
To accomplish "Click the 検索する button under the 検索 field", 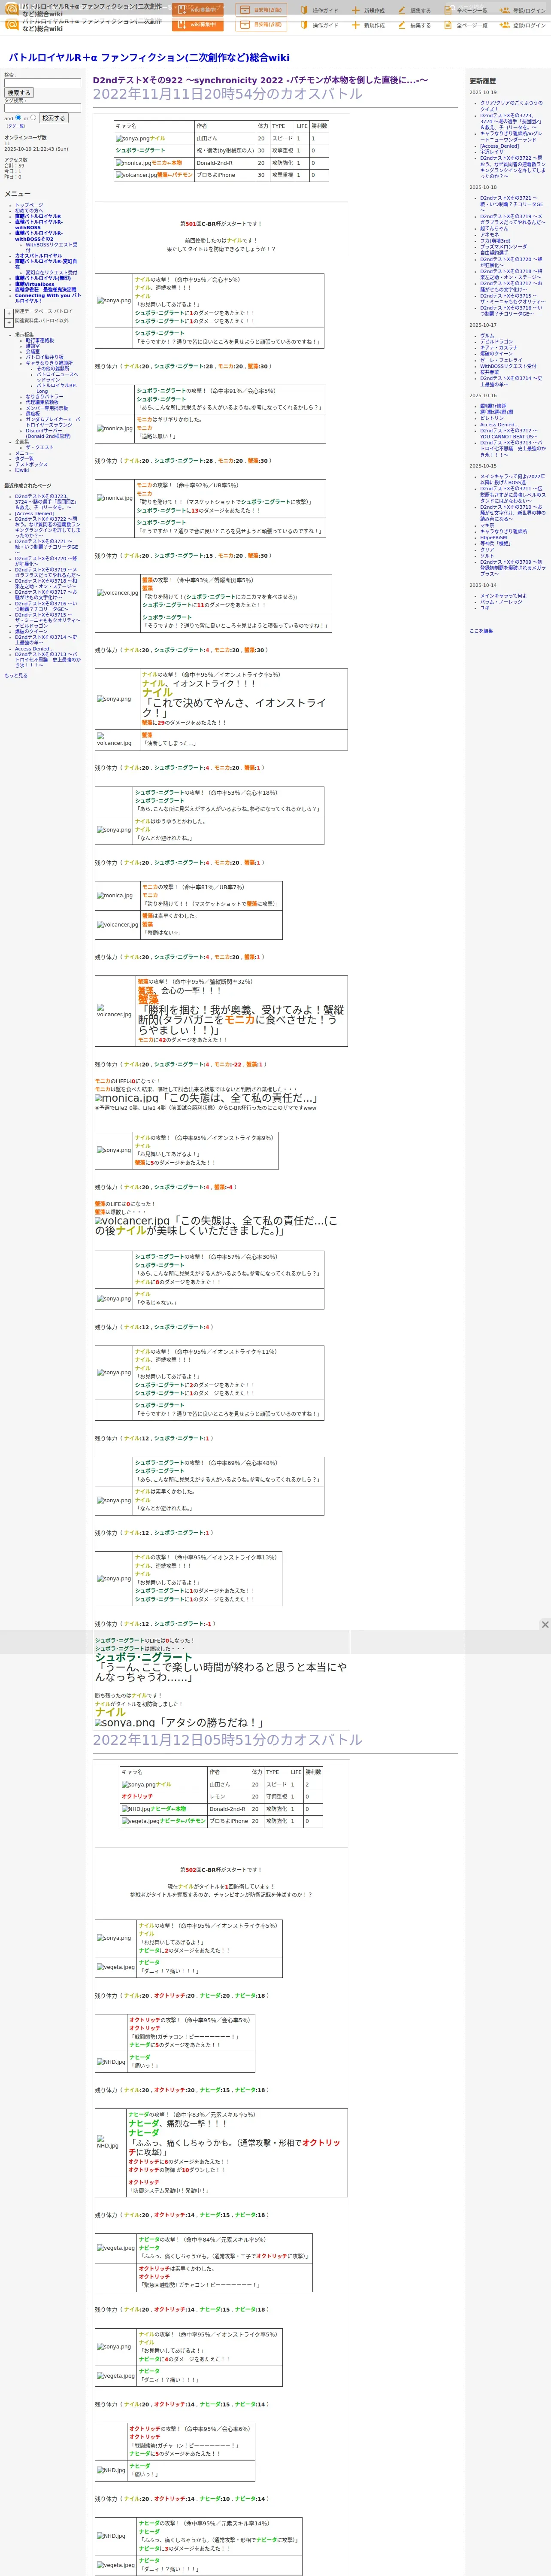I will pyautogui.click(x=19, y=93).
